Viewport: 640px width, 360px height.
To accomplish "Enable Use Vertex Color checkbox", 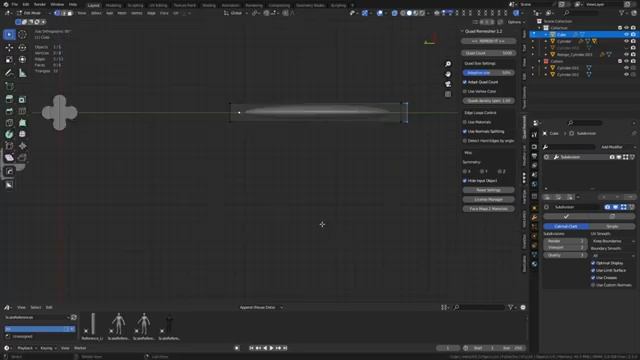I will tap(465, 91).
